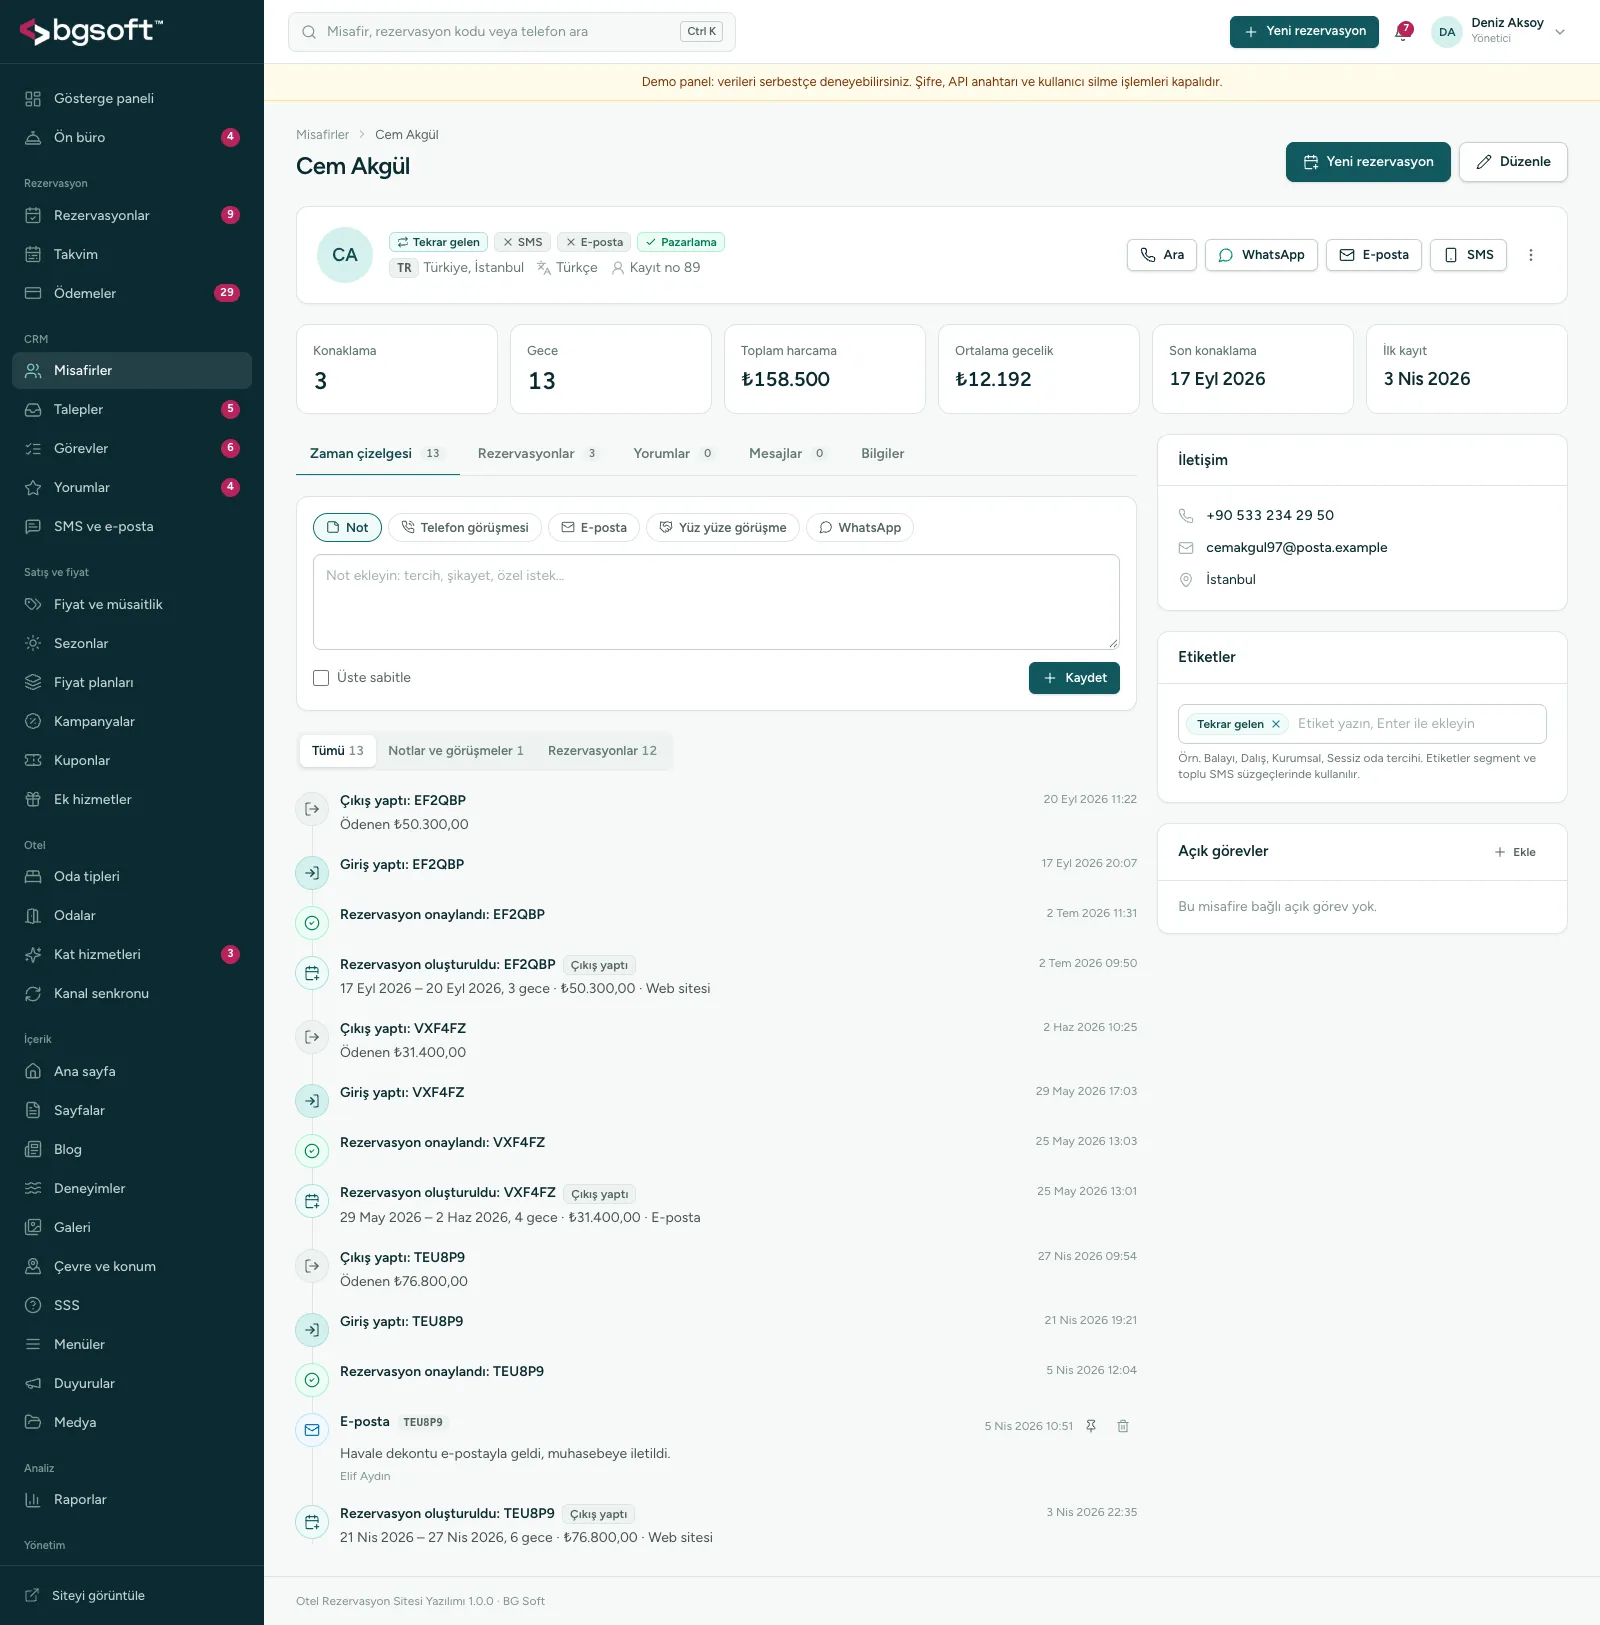Select the Not entry type
This screenshot has height=1625, width=1600.
(x=347, y=527)
